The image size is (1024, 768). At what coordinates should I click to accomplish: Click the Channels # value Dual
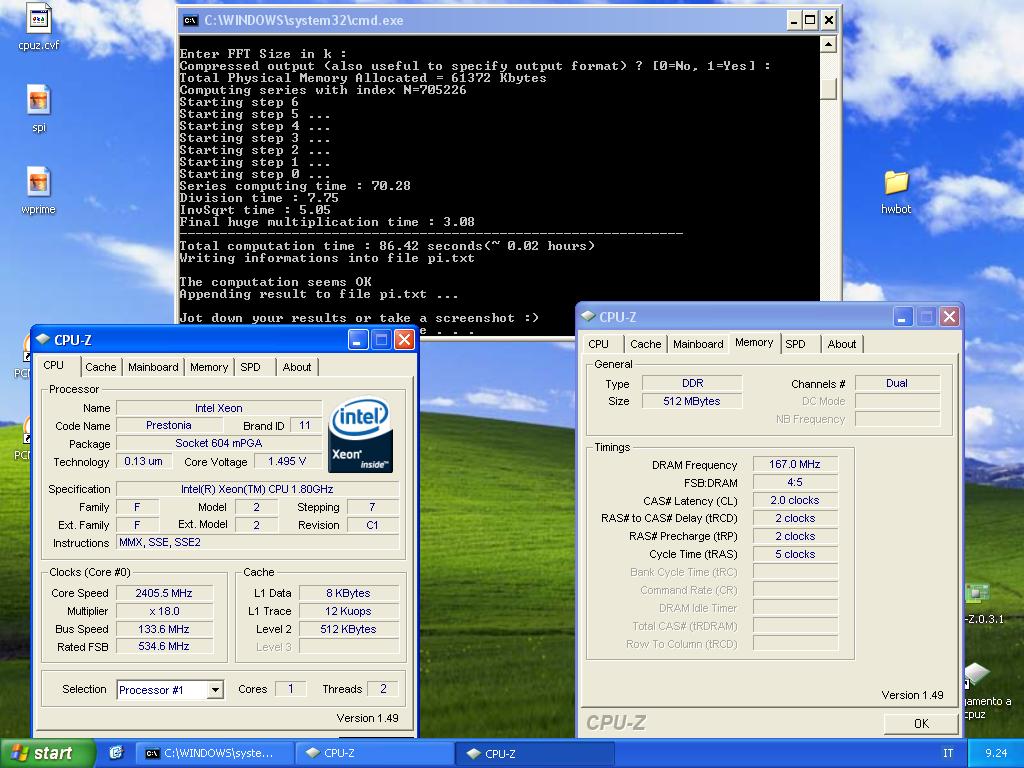(x=897, y=383)
